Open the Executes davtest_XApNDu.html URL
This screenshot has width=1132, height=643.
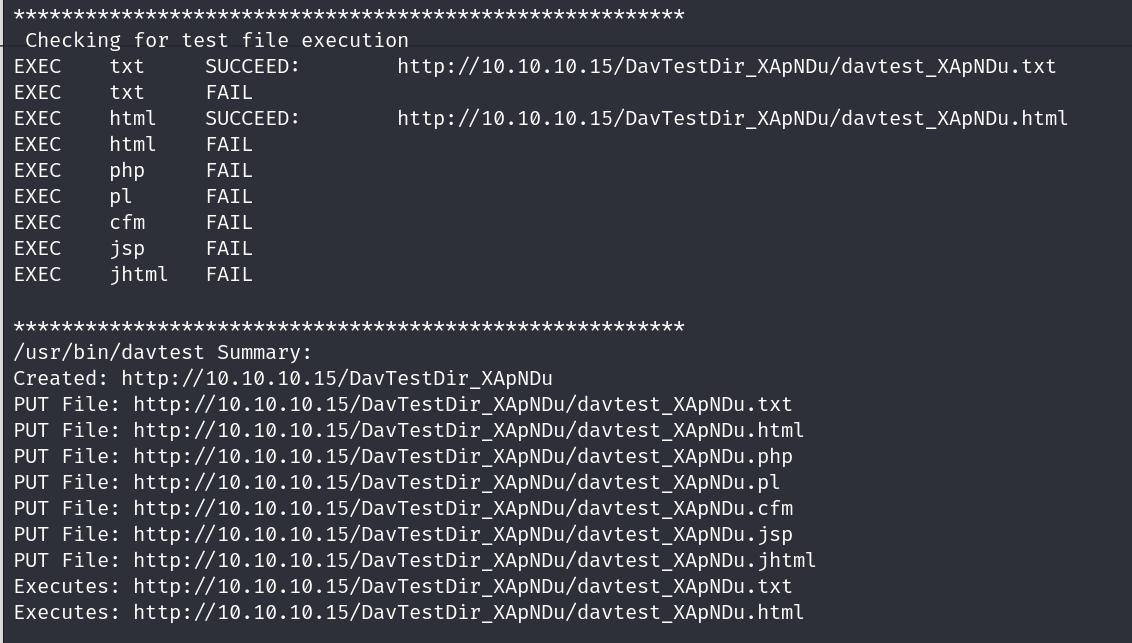[468, 612]
